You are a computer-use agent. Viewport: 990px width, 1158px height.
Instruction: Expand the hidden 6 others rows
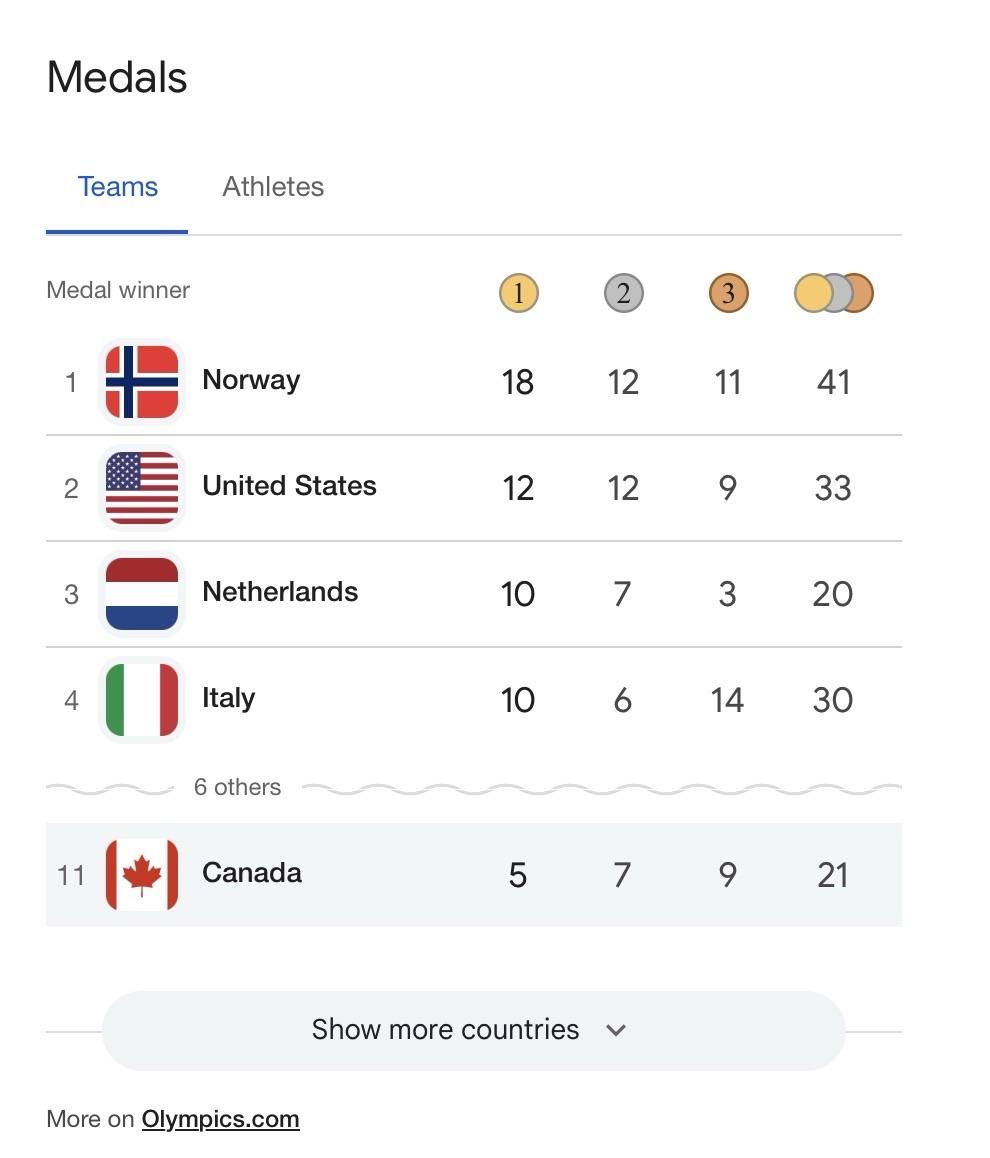pos(237,788)
